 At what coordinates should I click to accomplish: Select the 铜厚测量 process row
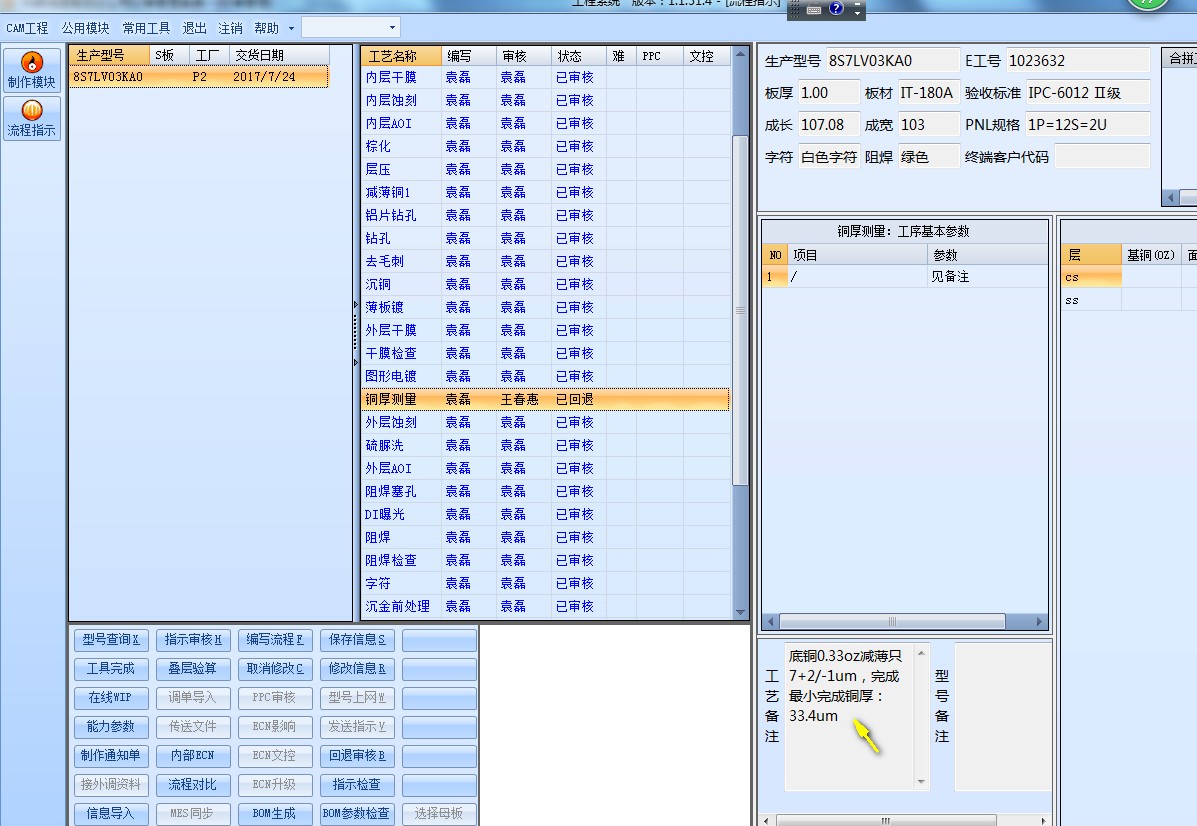pos(545,399)
